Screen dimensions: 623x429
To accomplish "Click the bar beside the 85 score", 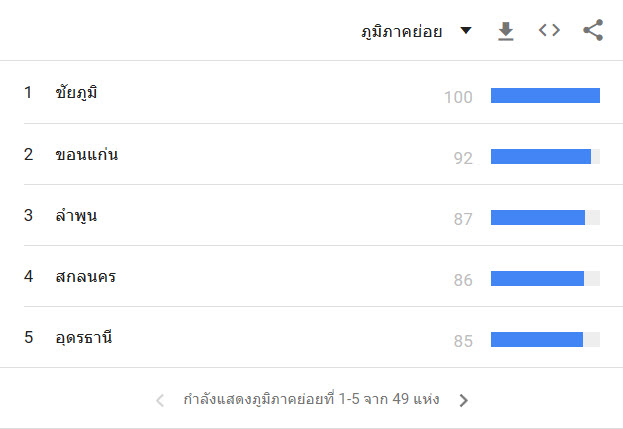I will (x=545, y=340).
